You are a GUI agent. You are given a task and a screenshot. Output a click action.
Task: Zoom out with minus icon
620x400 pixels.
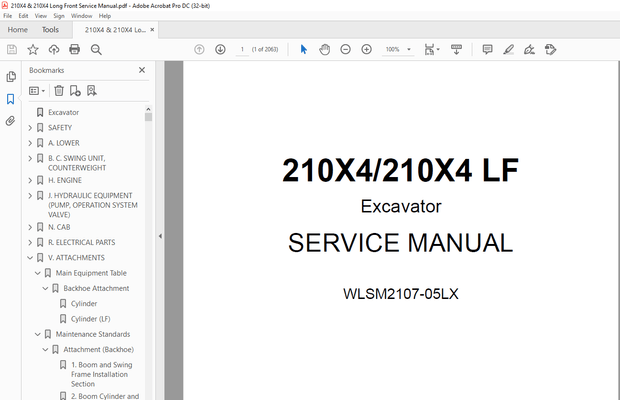tap(346, 49)
